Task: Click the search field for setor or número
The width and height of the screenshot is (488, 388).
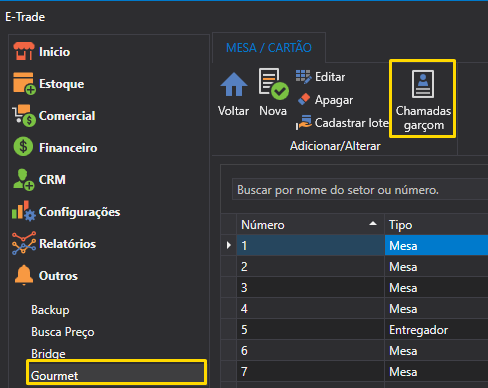Action: (x=360, y=190)
